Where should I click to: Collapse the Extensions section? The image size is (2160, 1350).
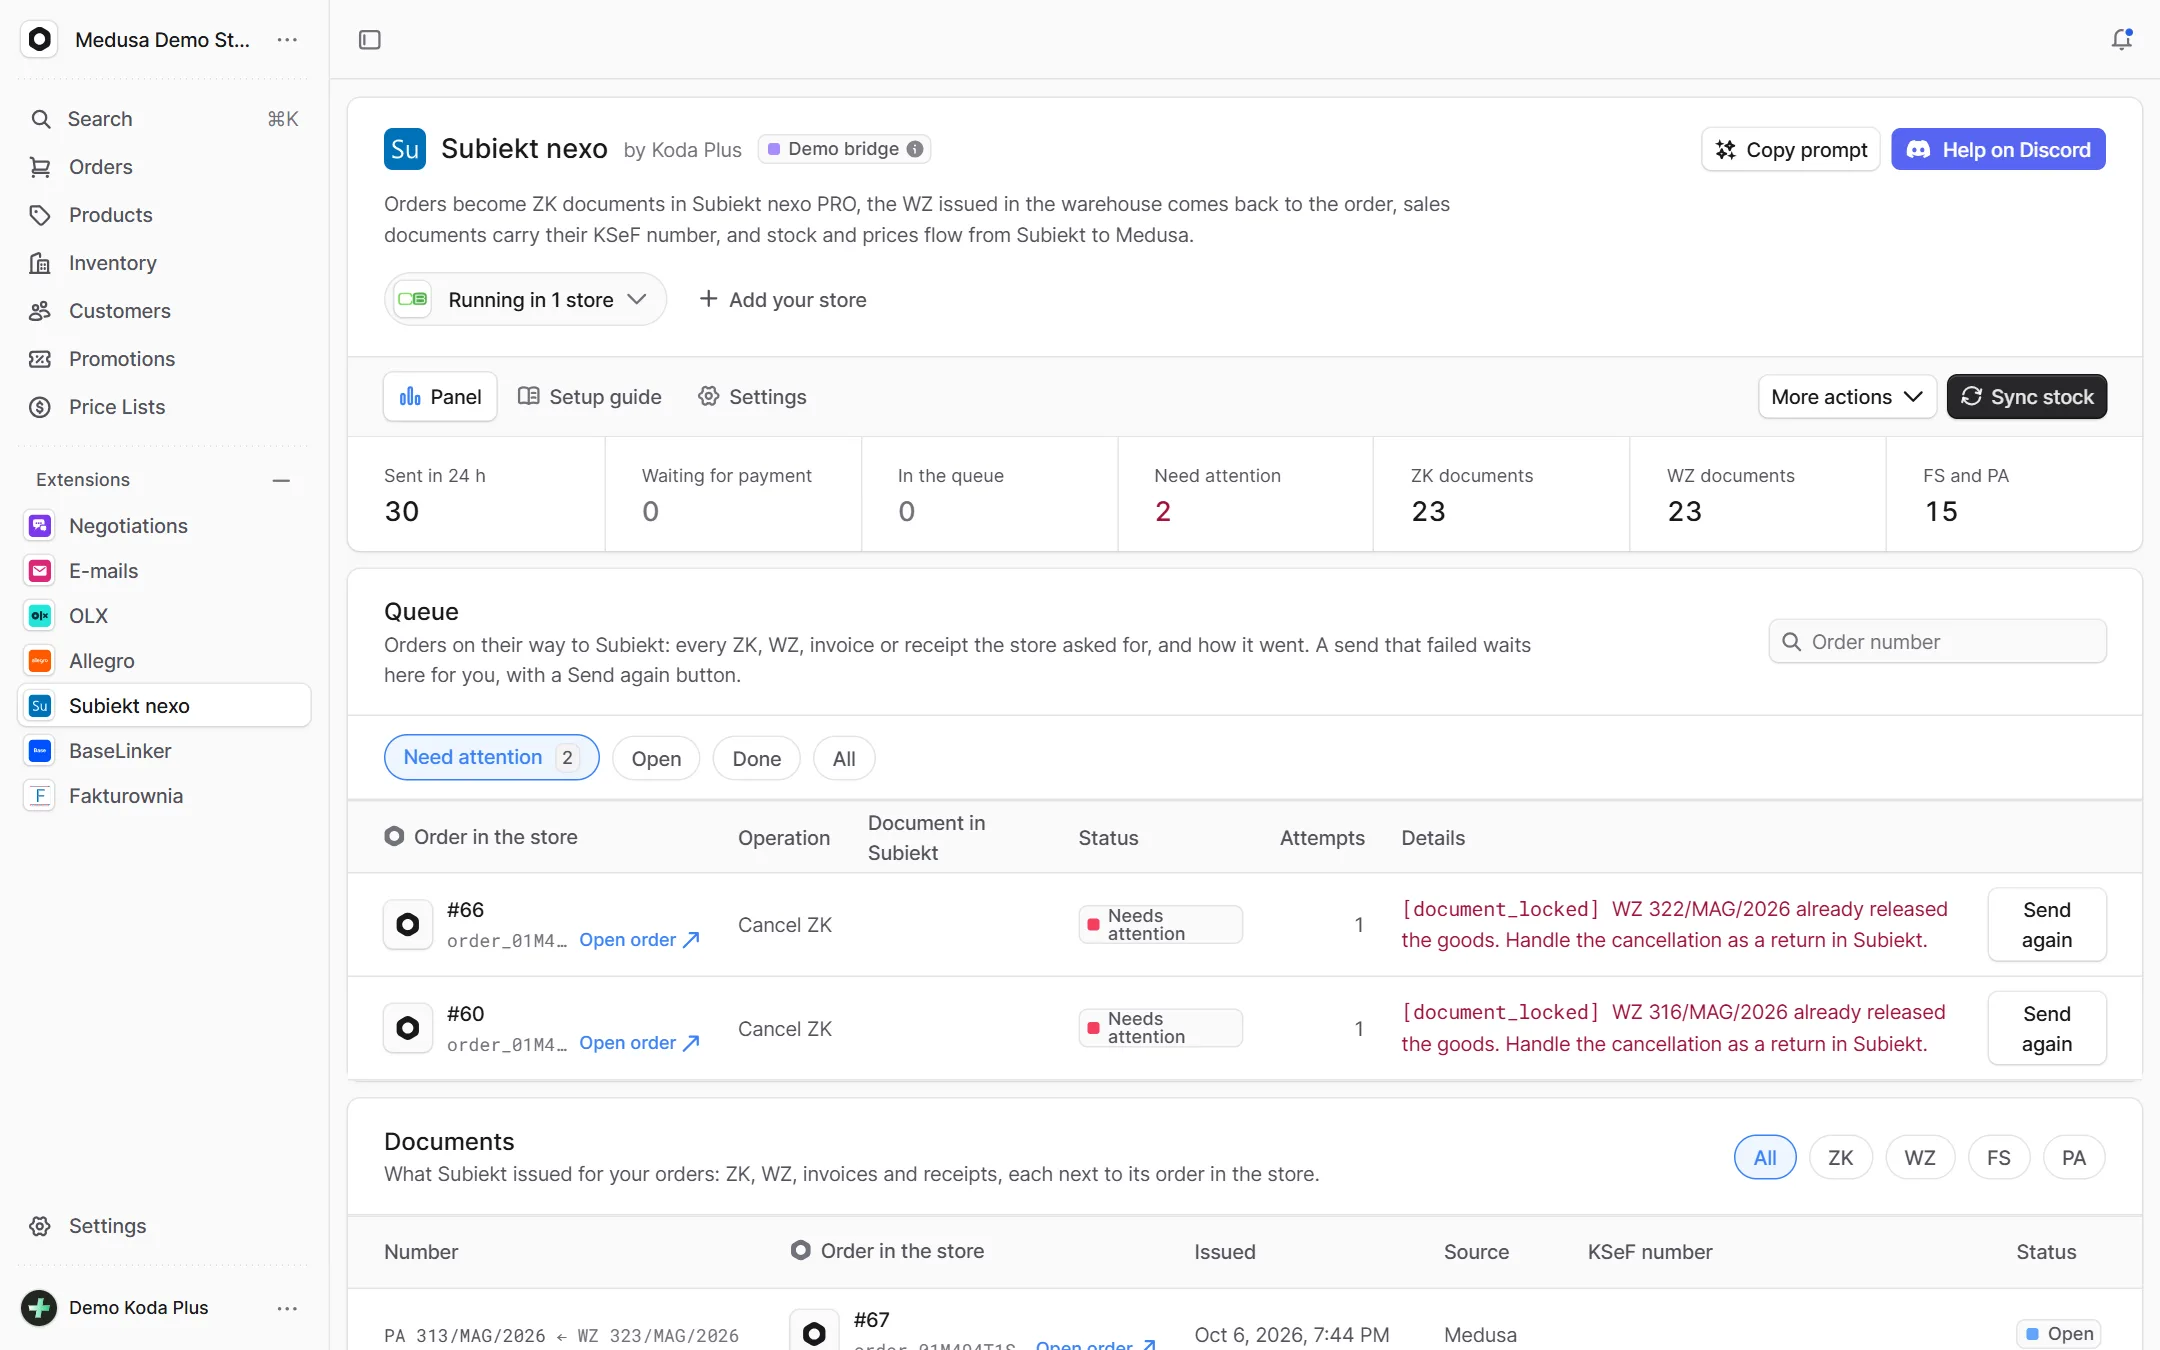point(281,481)
